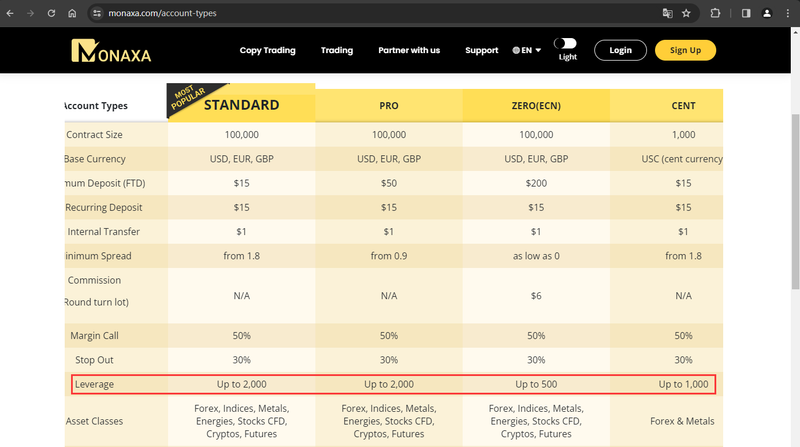Select the CENT account column header
This screenshot has height=447, width=800.
(683, 106)
